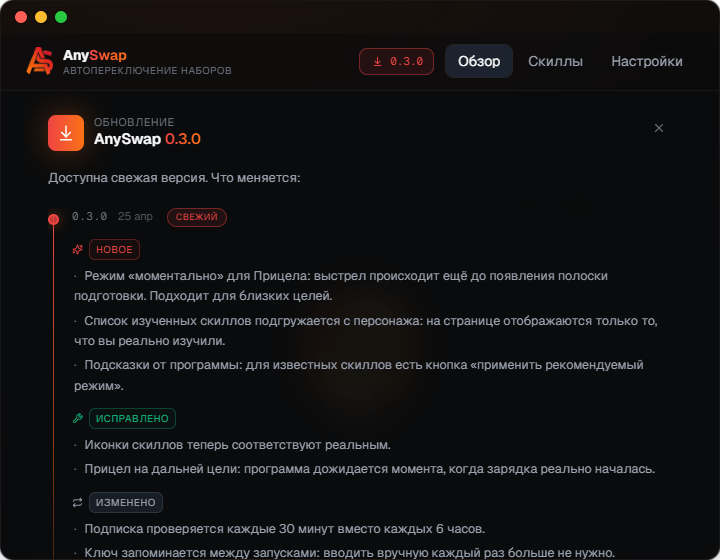
Task: Click the text "Доступна свежая версия. Что меняется:"
Action: click(x=174, y=178)
